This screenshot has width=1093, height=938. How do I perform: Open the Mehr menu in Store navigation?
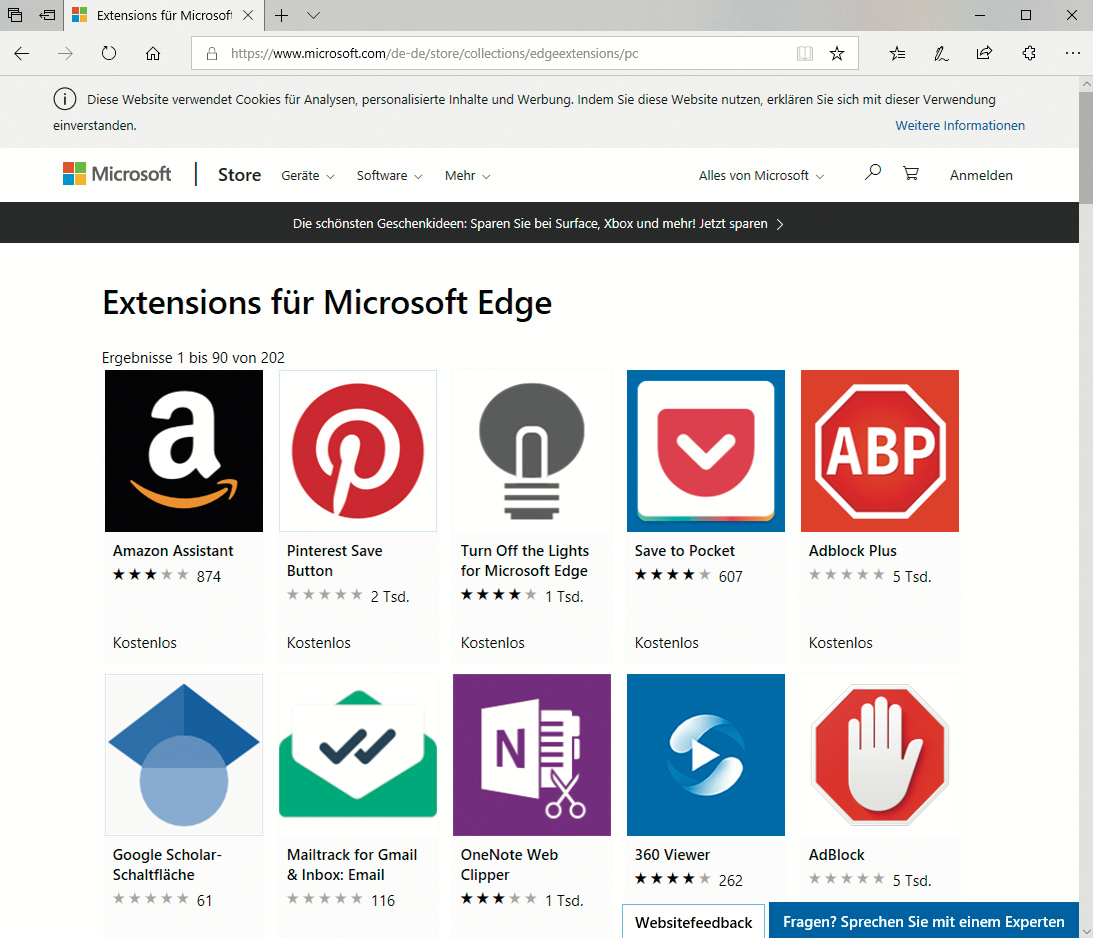467,176
